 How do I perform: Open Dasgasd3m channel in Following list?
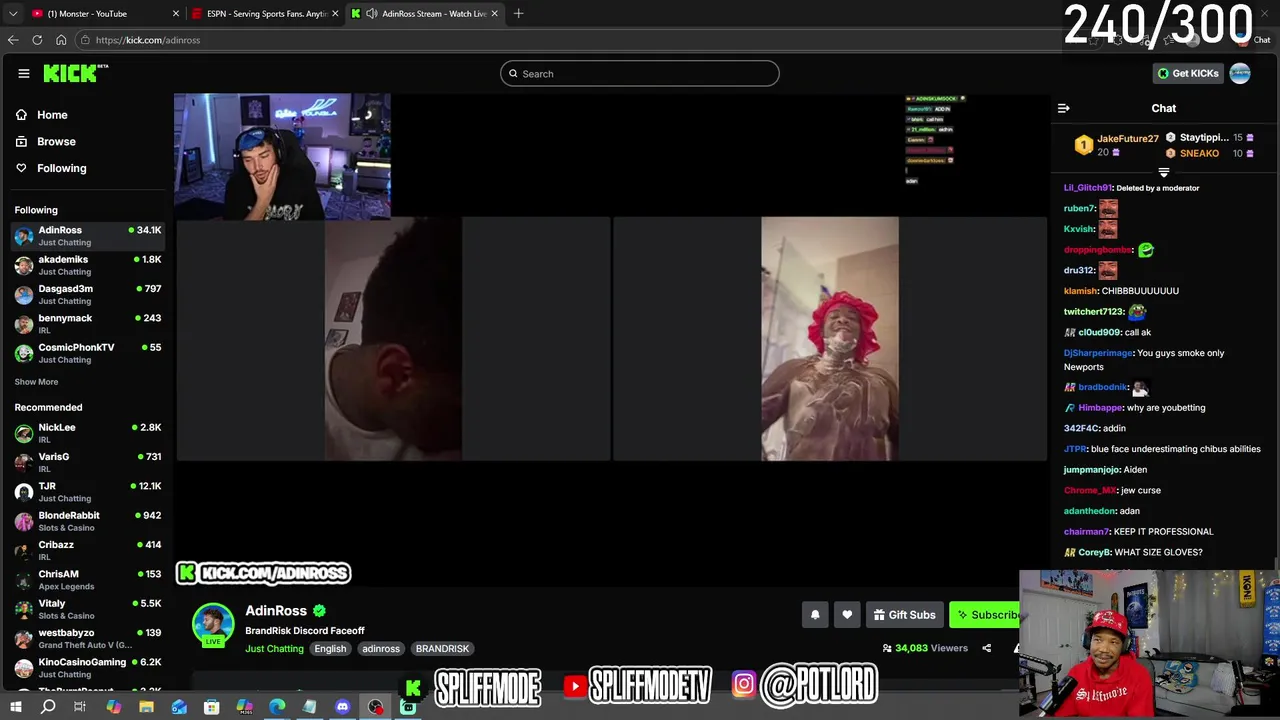(x=87, y=294)
